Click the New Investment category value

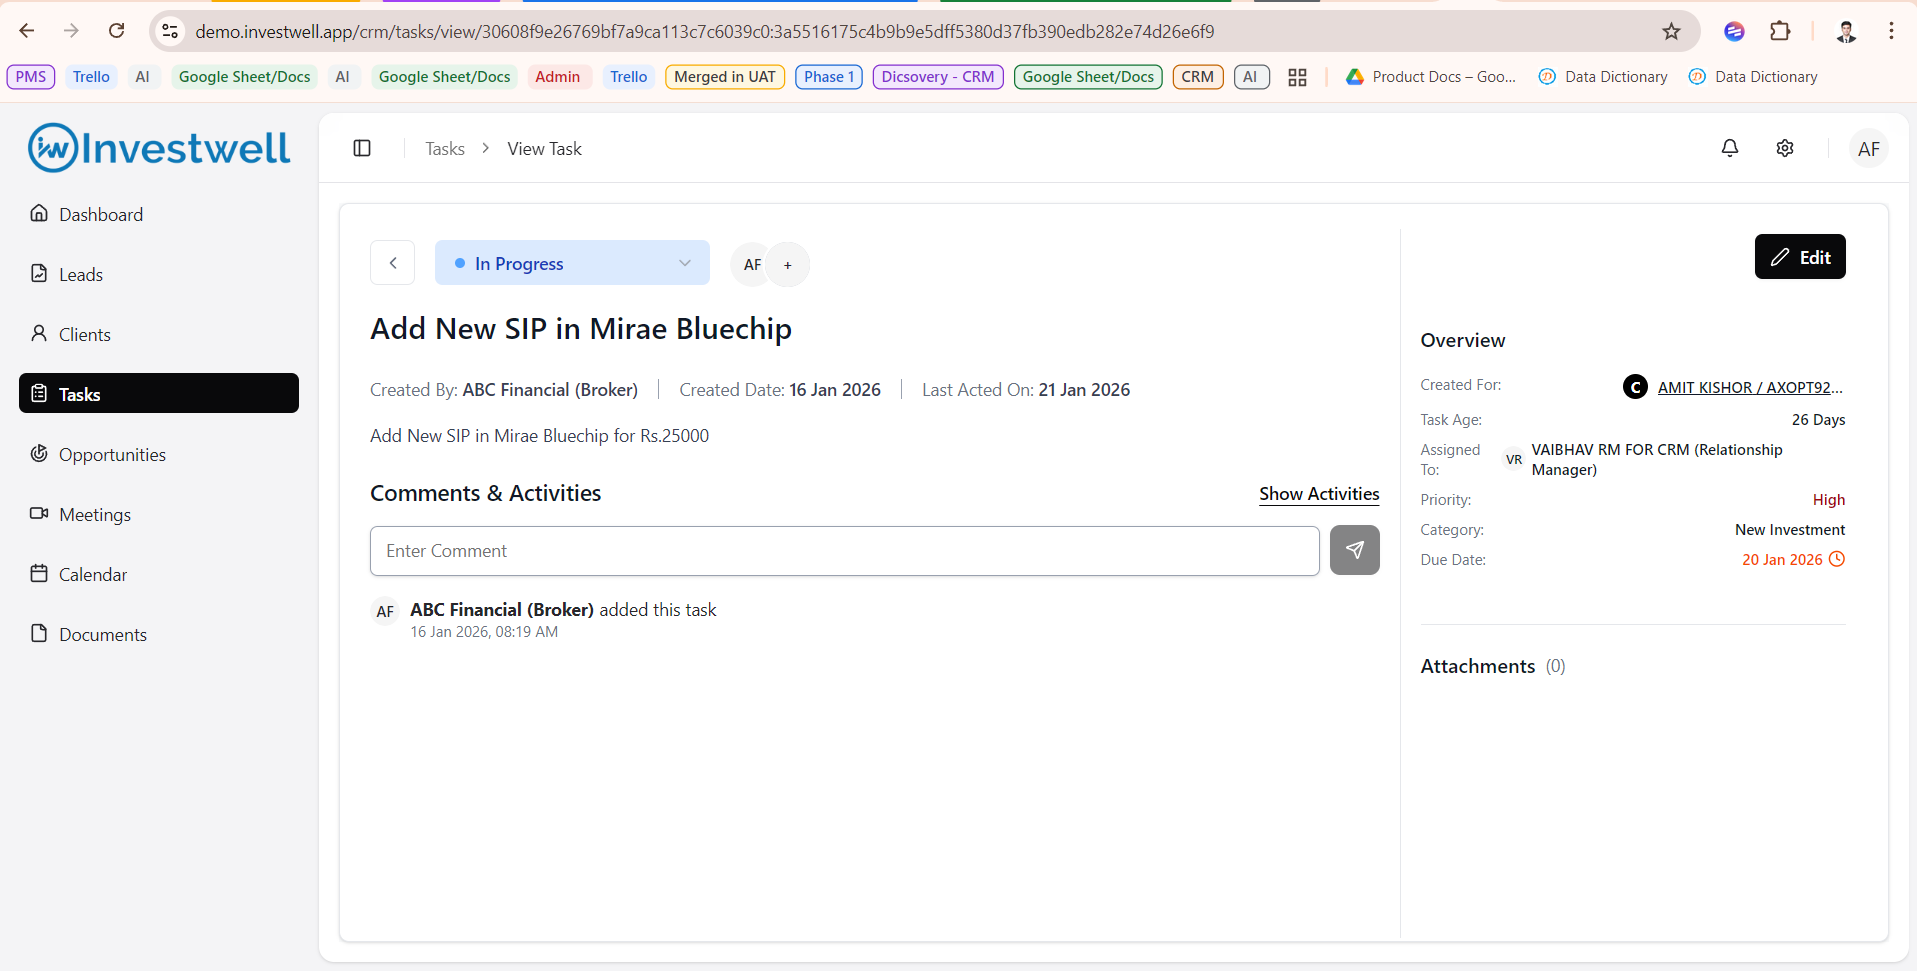[1790, 530]
